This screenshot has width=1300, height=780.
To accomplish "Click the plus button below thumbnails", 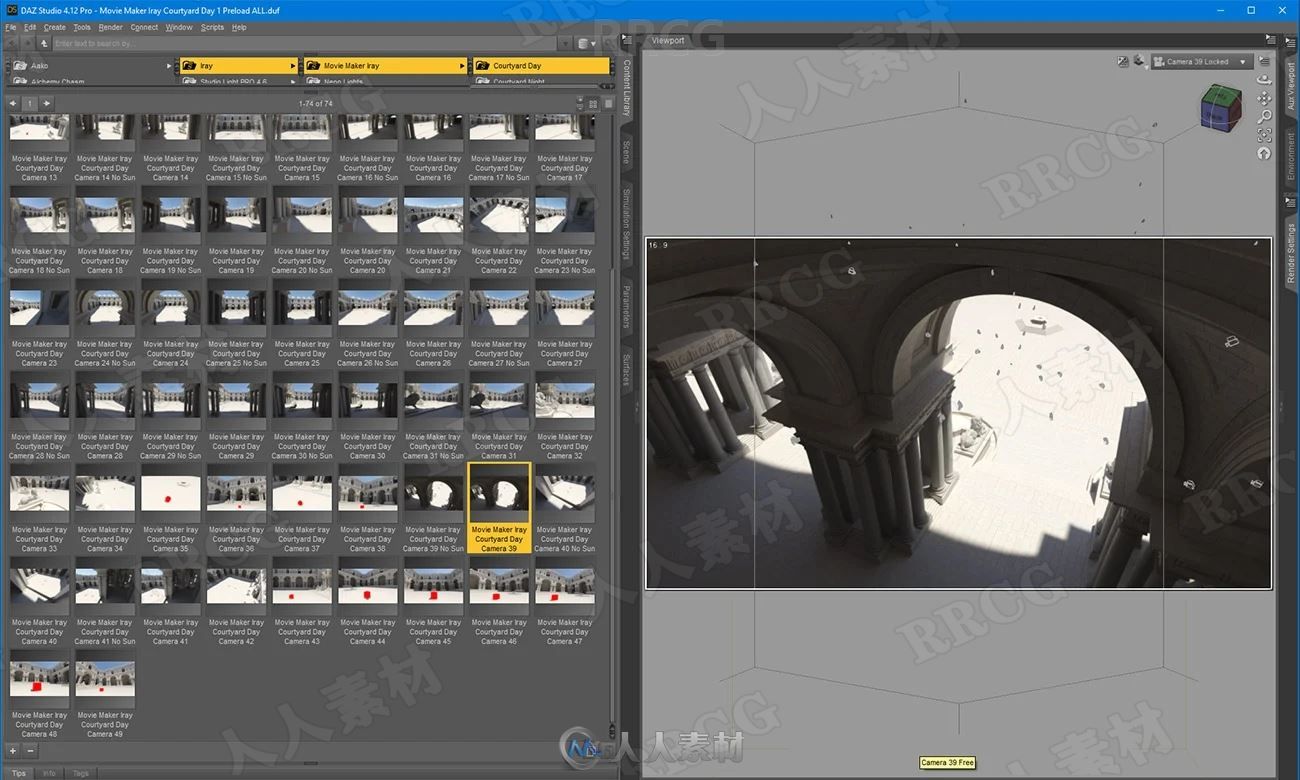I will click(13, 750).
